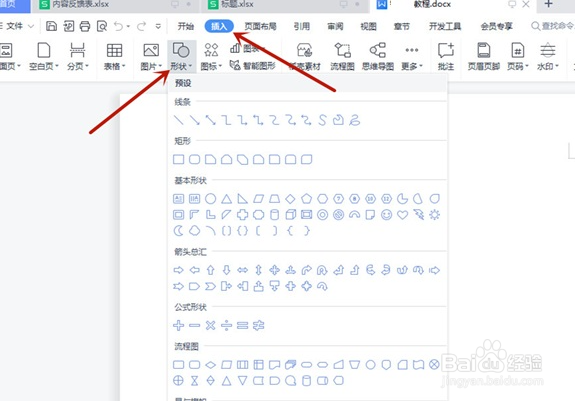575x401 pixels.
Task: Select the plus sign in 公式形状
Action: point(178,325)
